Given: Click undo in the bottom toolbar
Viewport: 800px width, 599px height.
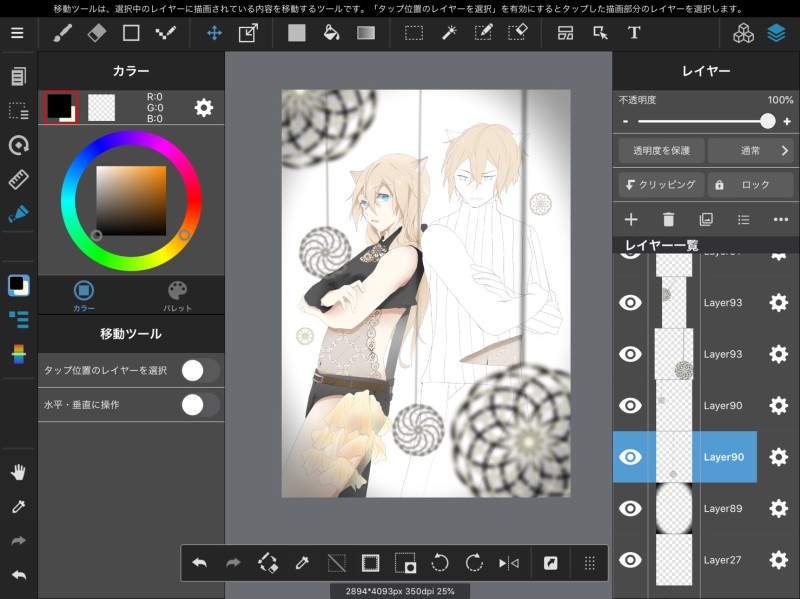Looking at the screenshot, I should tap(199, 563).
